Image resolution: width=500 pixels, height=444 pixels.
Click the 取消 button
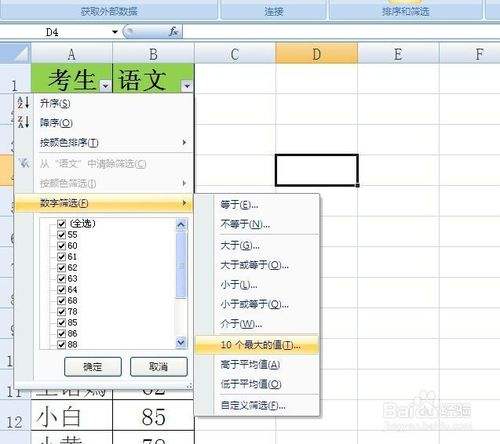click(x=159, y=367)
